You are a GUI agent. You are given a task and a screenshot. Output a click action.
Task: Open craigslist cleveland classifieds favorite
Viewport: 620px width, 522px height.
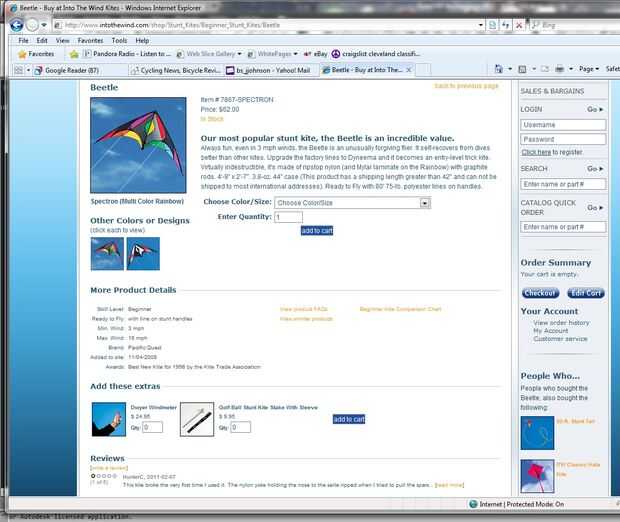(376, 54)
